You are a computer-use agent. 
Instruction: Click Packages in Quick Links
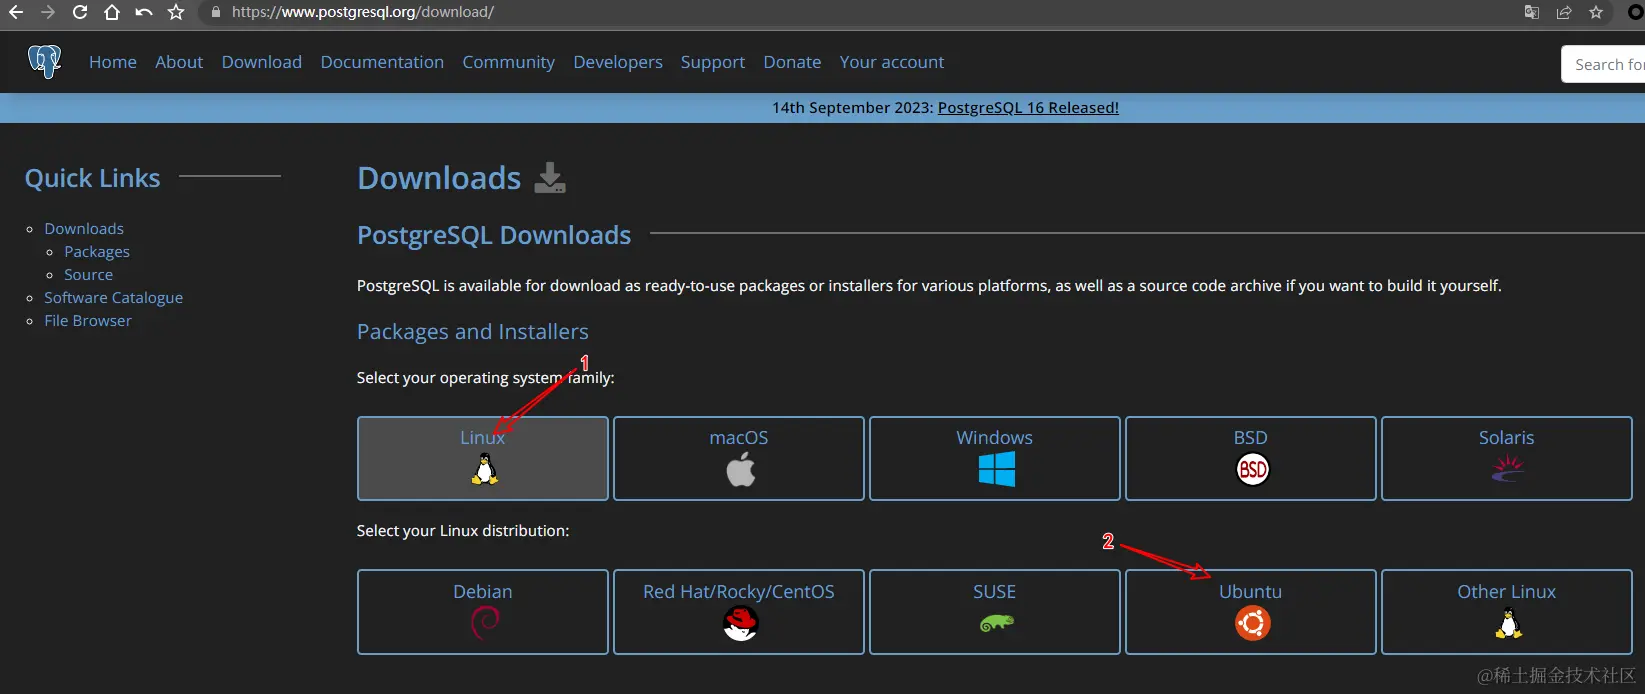(x=97, y=252)
